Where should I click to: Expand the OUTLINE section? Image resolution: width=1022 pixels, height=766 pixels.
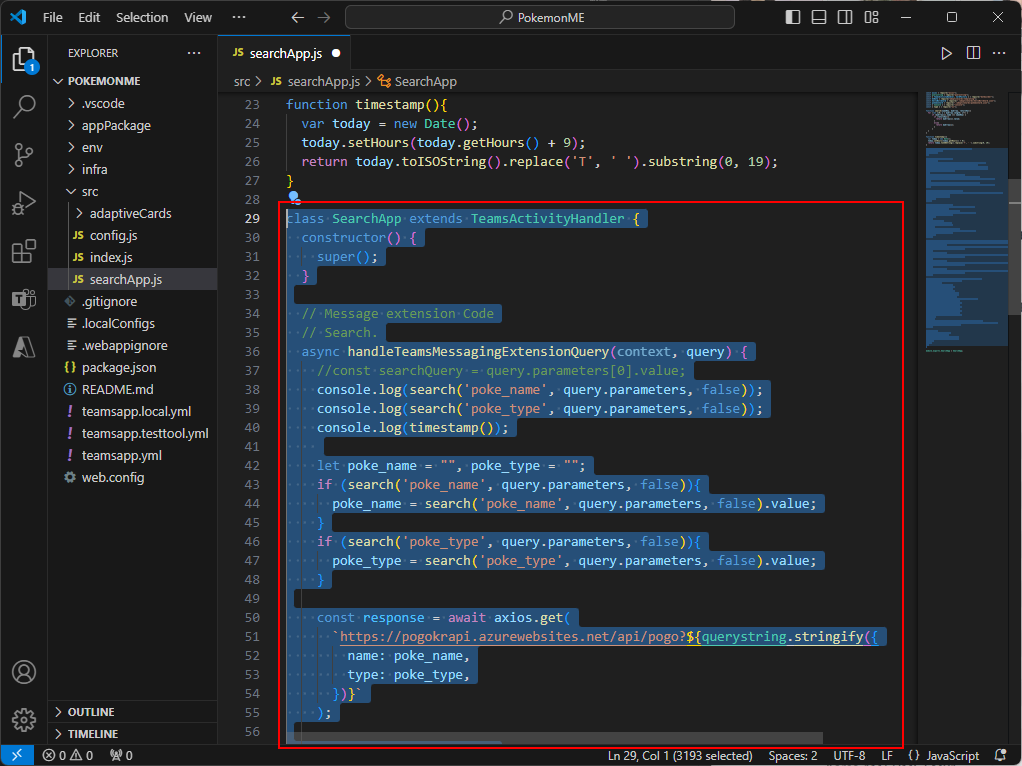tap(133, 712)
